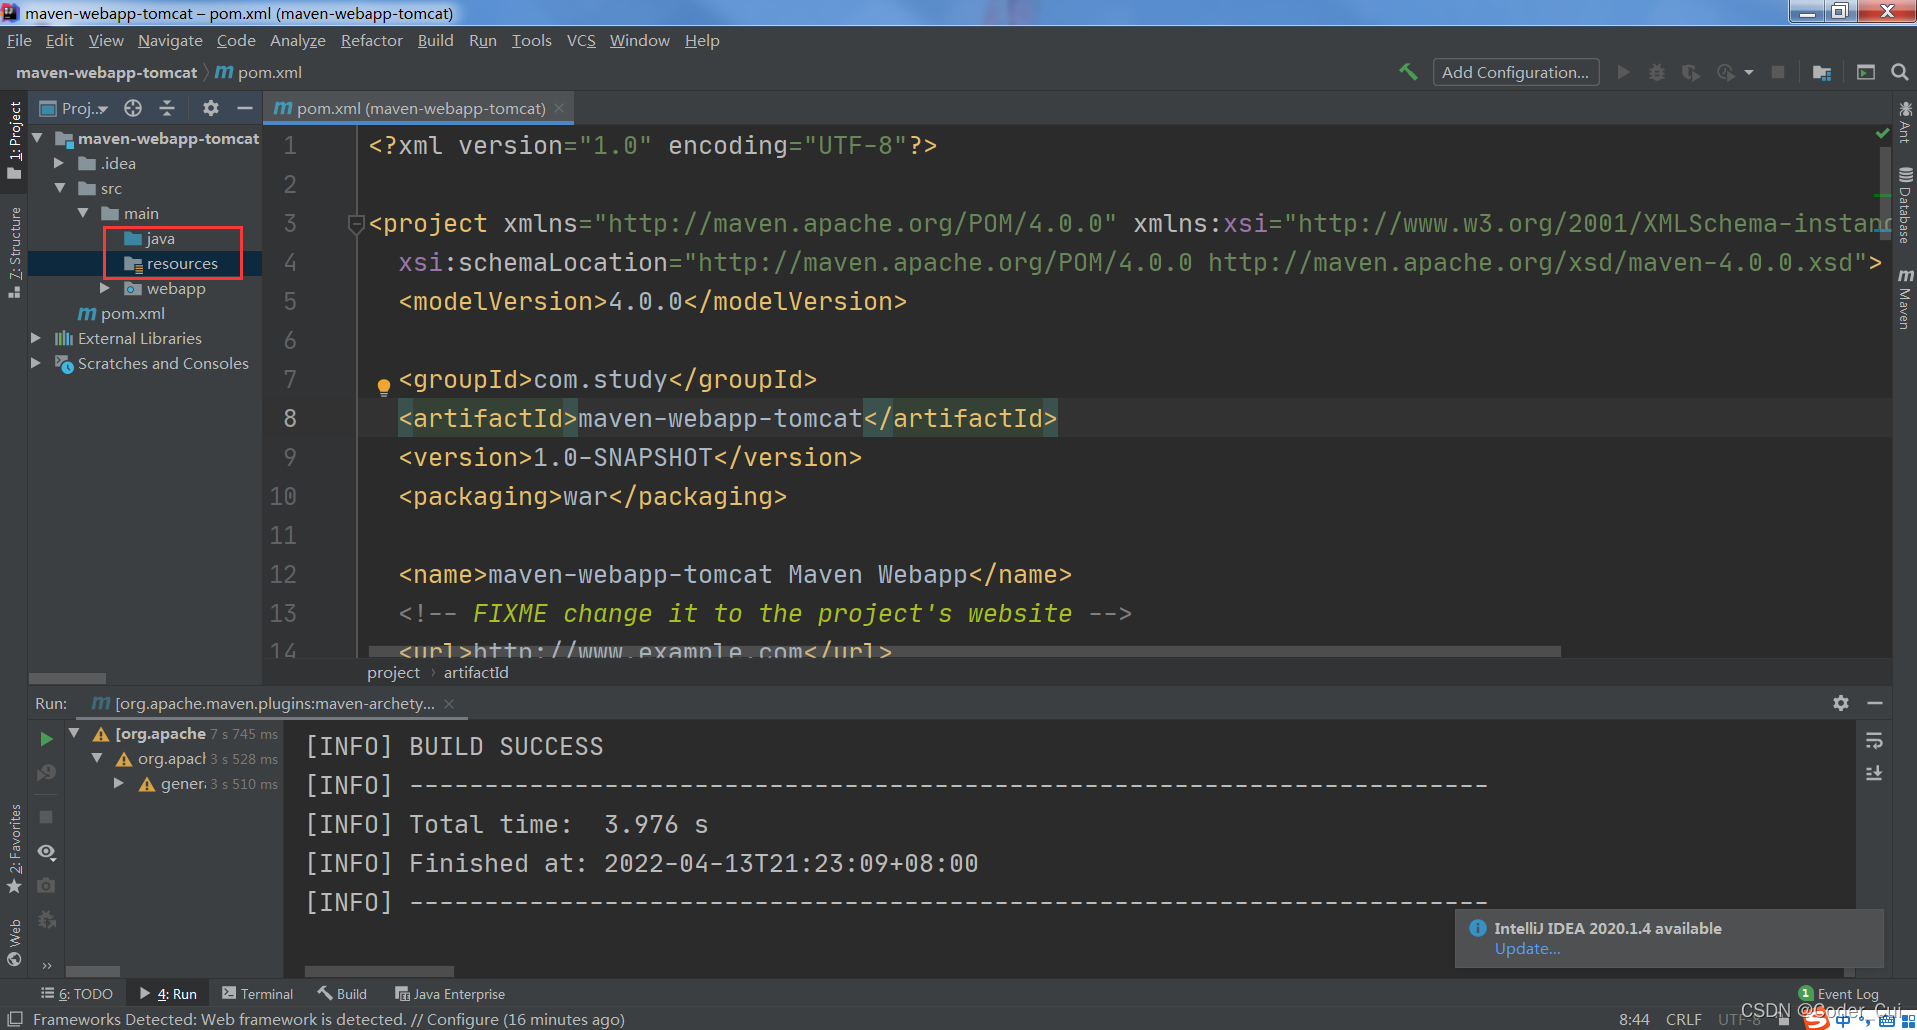Toggle the 1: Project tool window button
1917x1030 pixels.
(x=14, y=140)
